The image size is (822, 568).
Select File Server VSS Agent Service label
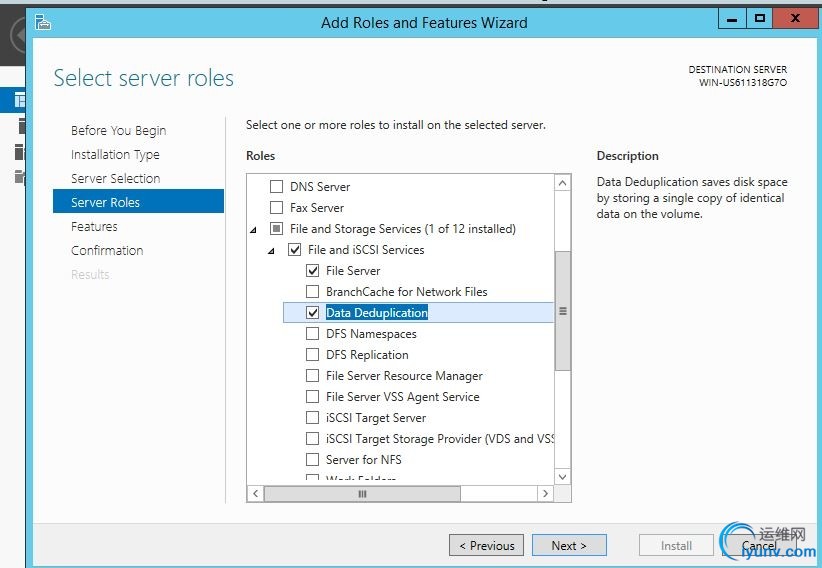click(403, 396)
